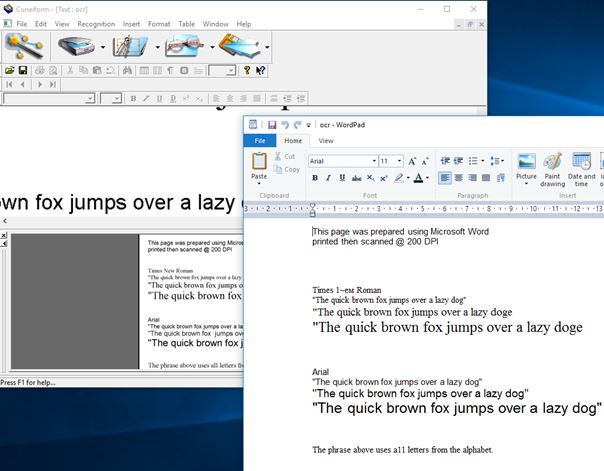Screen dimensions: 604x471
Task: Click the page layout analysis icon
Action: coord(131,46)
